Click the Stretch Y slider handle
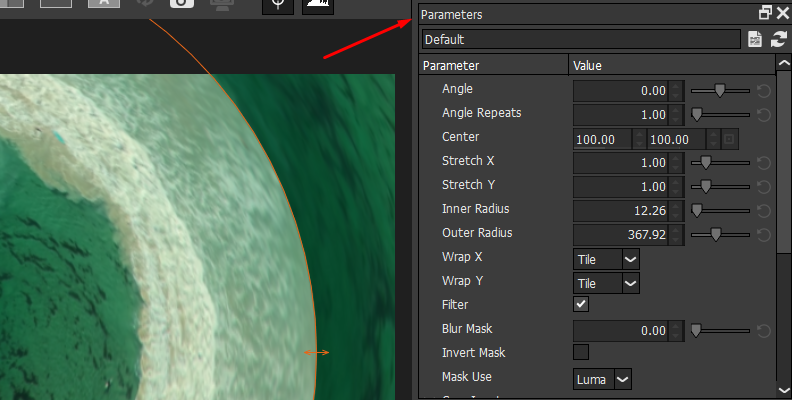This screenshot has height=400, width=792. pyautogui.click(x=706, y=187)
